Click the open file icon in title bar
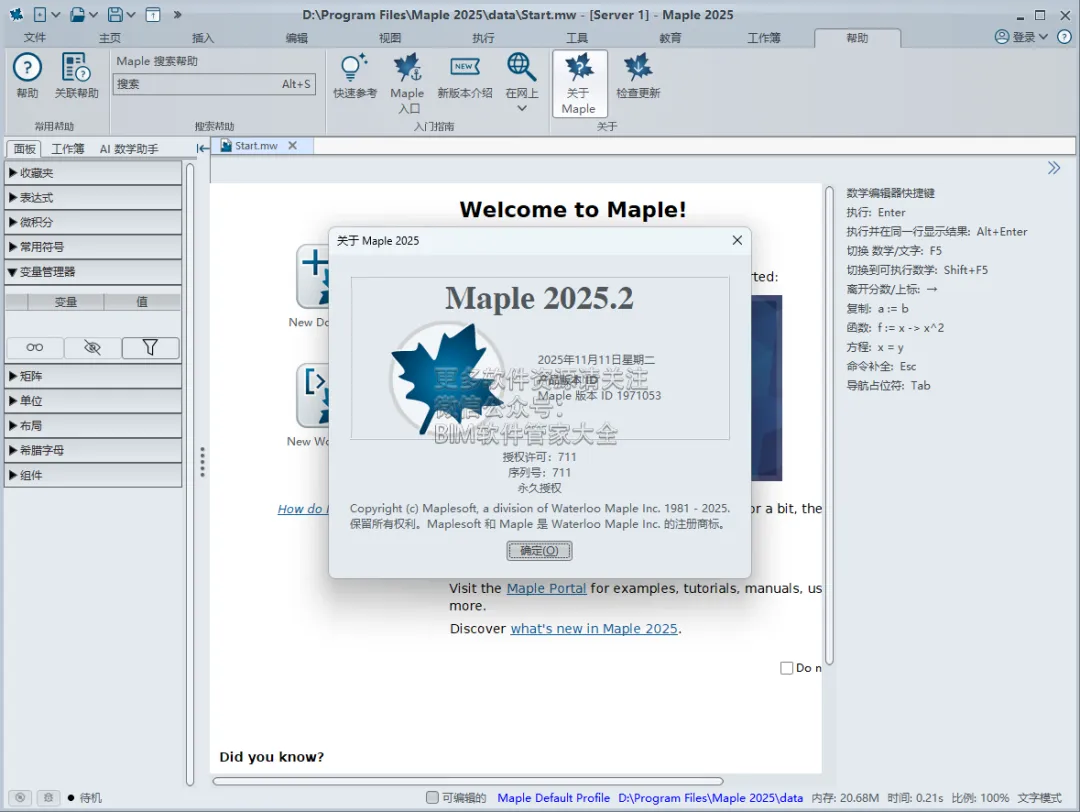1080x812 pixels. click(x=78, y=14)
